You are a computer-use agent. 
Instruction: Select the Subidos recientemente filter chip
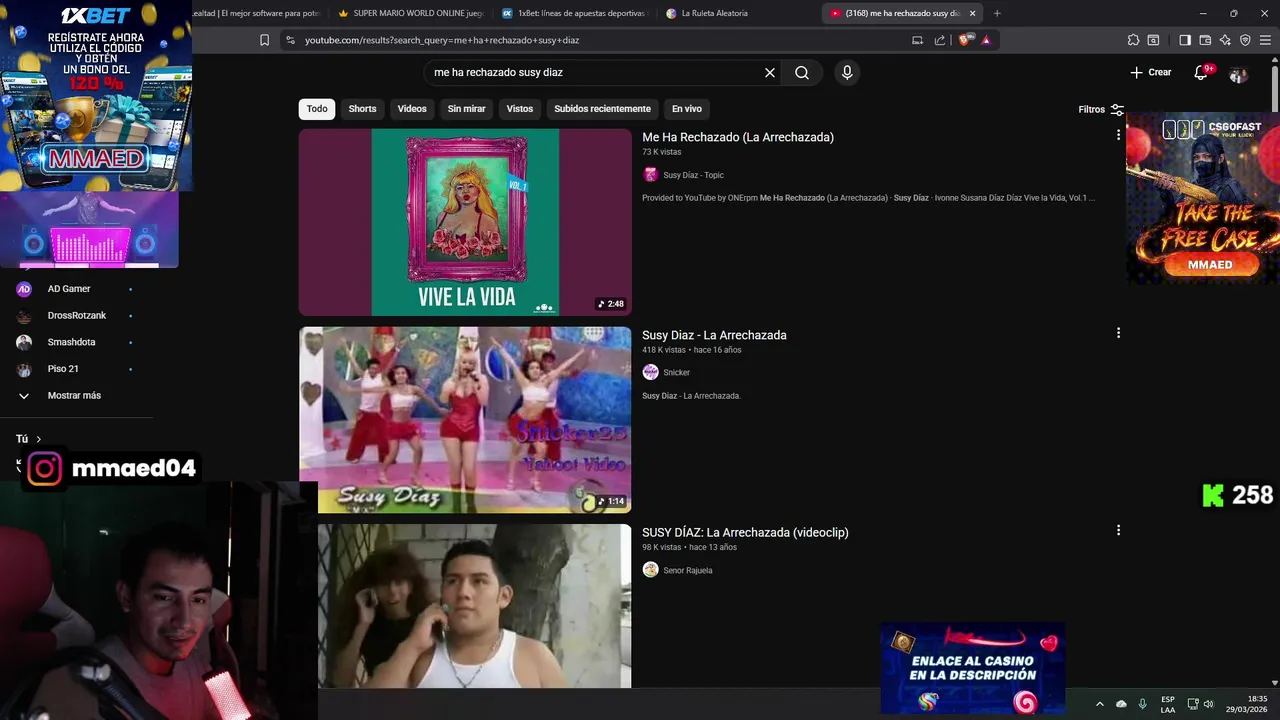[602, 109]
